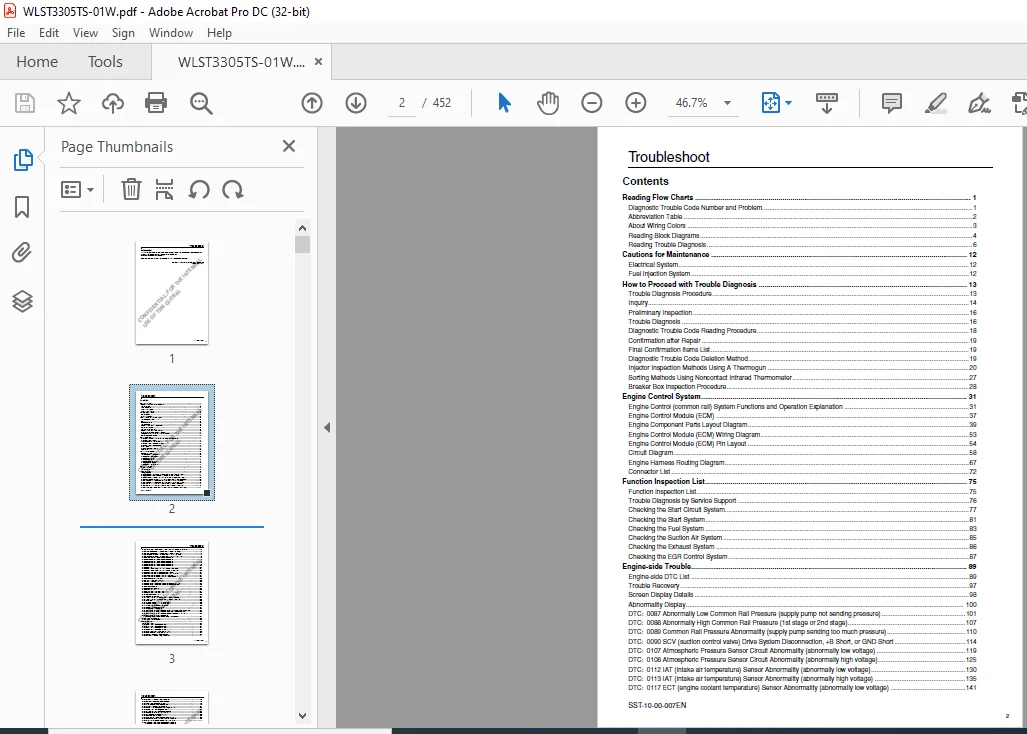Image resolution: width=1027 pixels, height=734 pixels.
Task: Open the Page Thumbnails sidebar icon
Action: click(22, 159)
